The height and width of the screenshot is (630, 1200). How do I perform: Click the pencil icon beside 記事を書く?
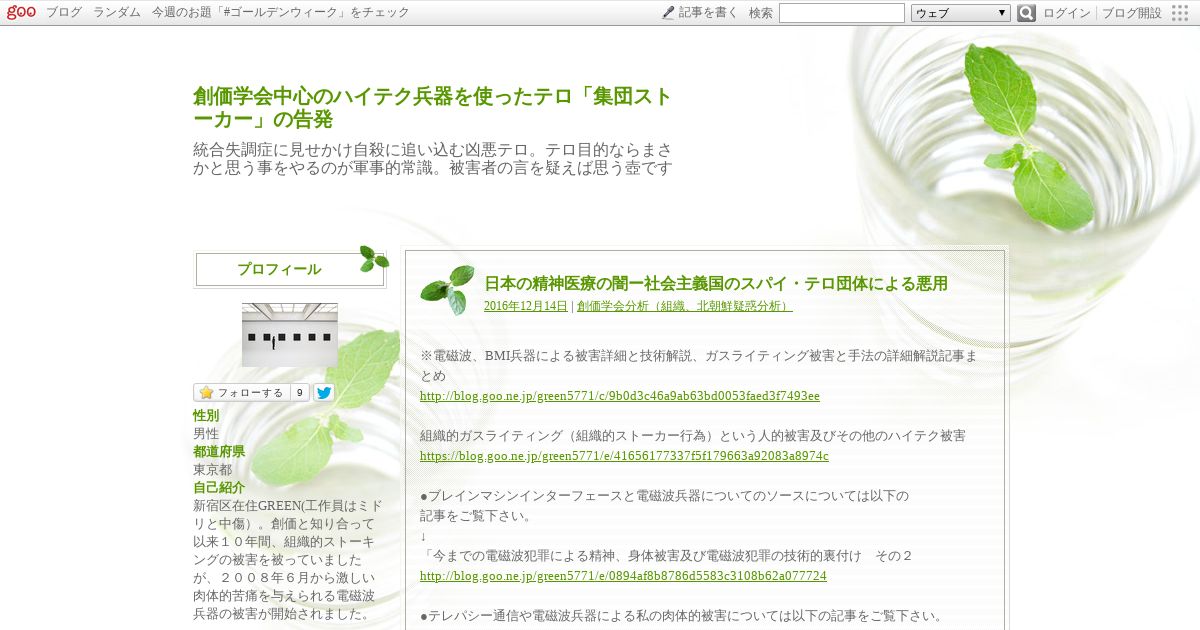click(669, 12)
